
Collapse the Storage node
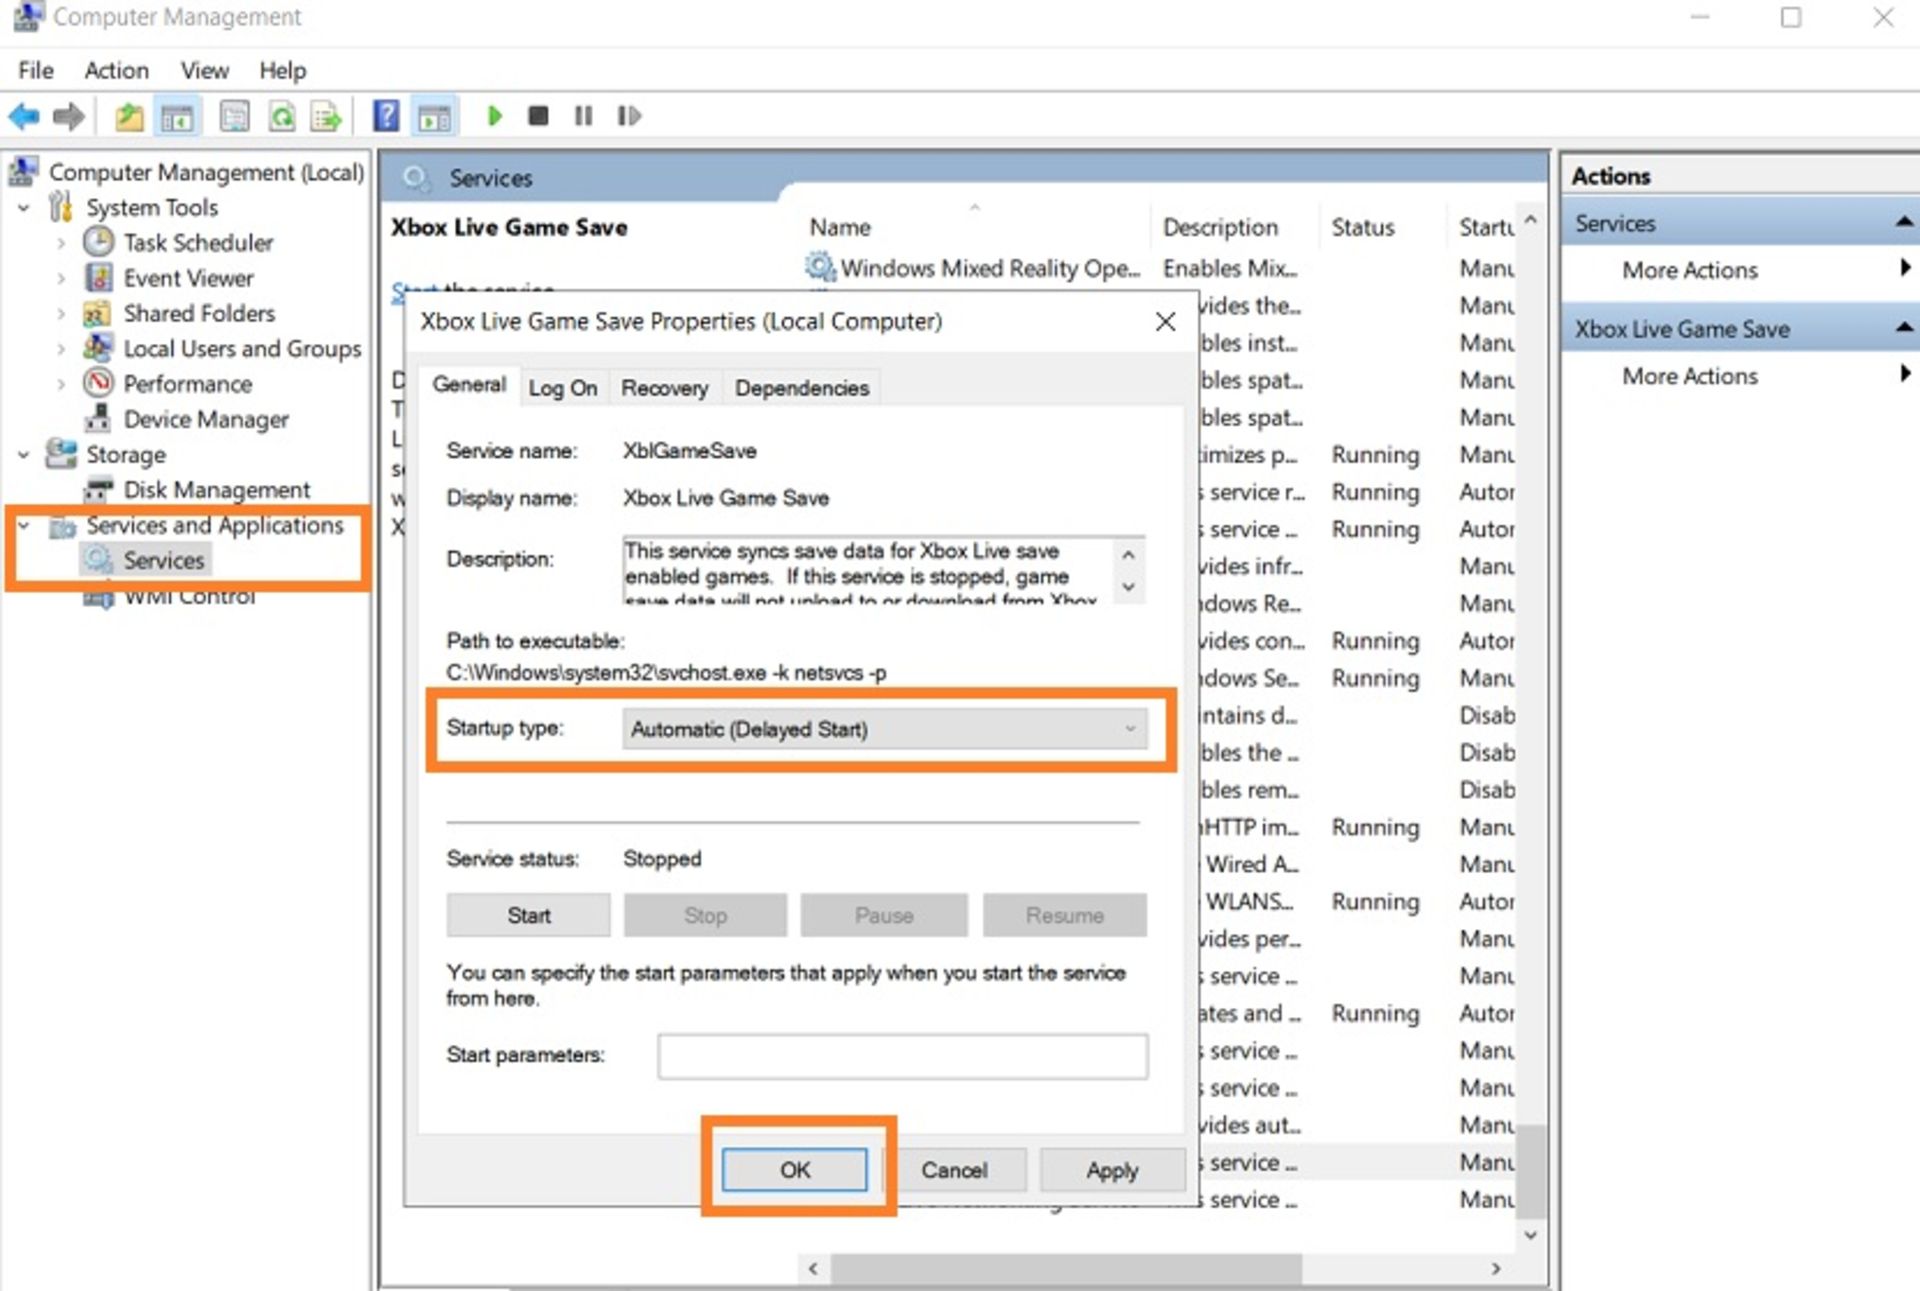pyautogui.click(x=24, y=455)
